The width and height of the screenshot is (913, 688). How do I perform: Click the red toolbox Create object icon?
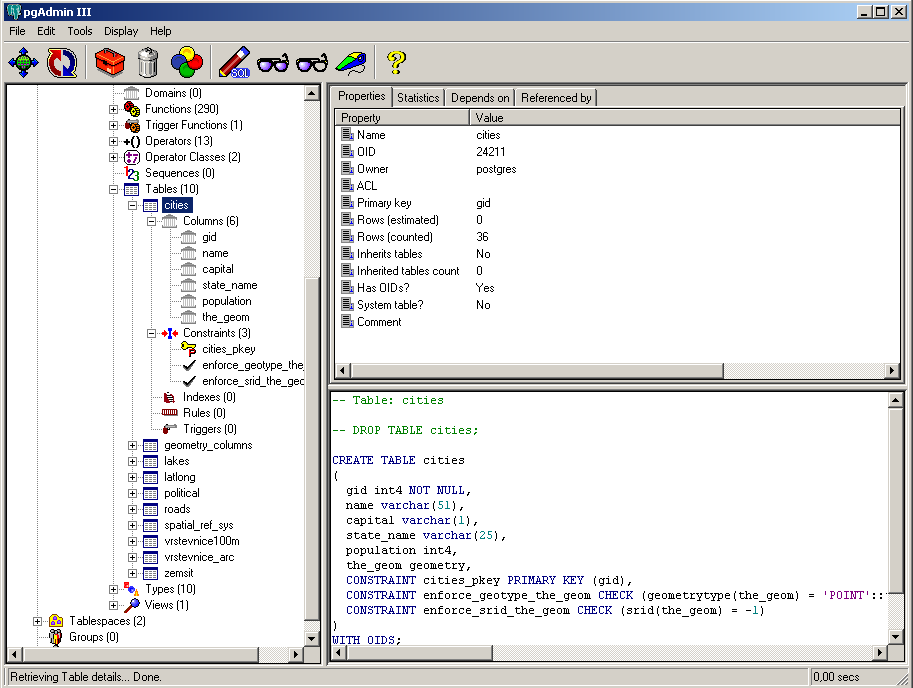click(x=109, y=62)
